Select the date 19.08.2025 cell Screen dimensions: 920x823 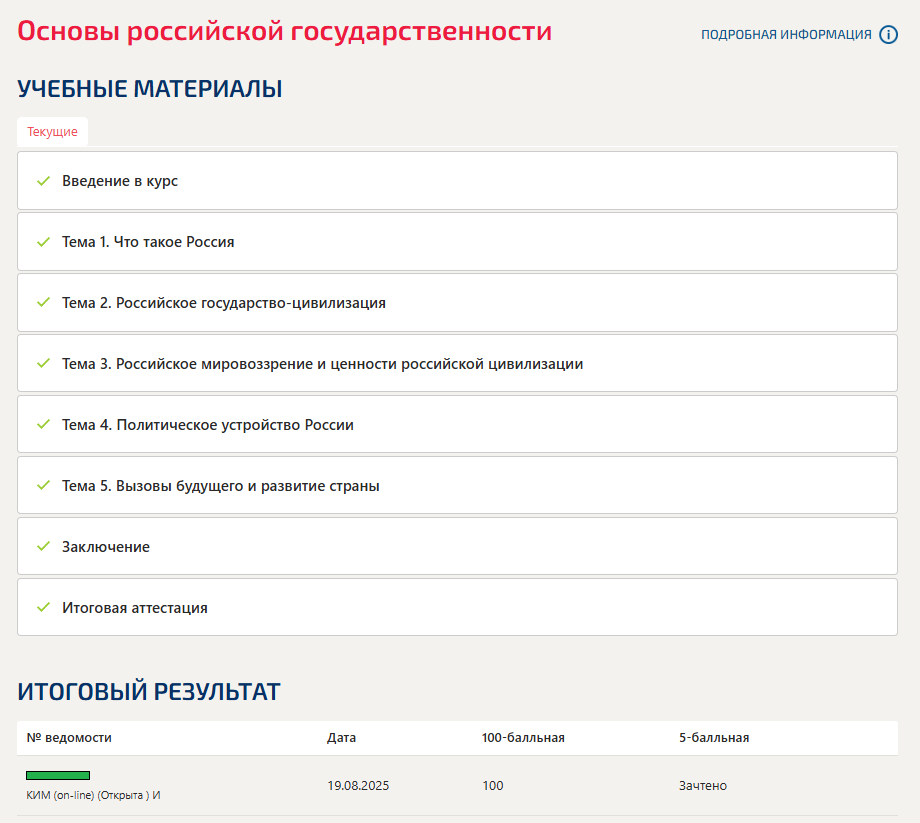pos(358,786)
